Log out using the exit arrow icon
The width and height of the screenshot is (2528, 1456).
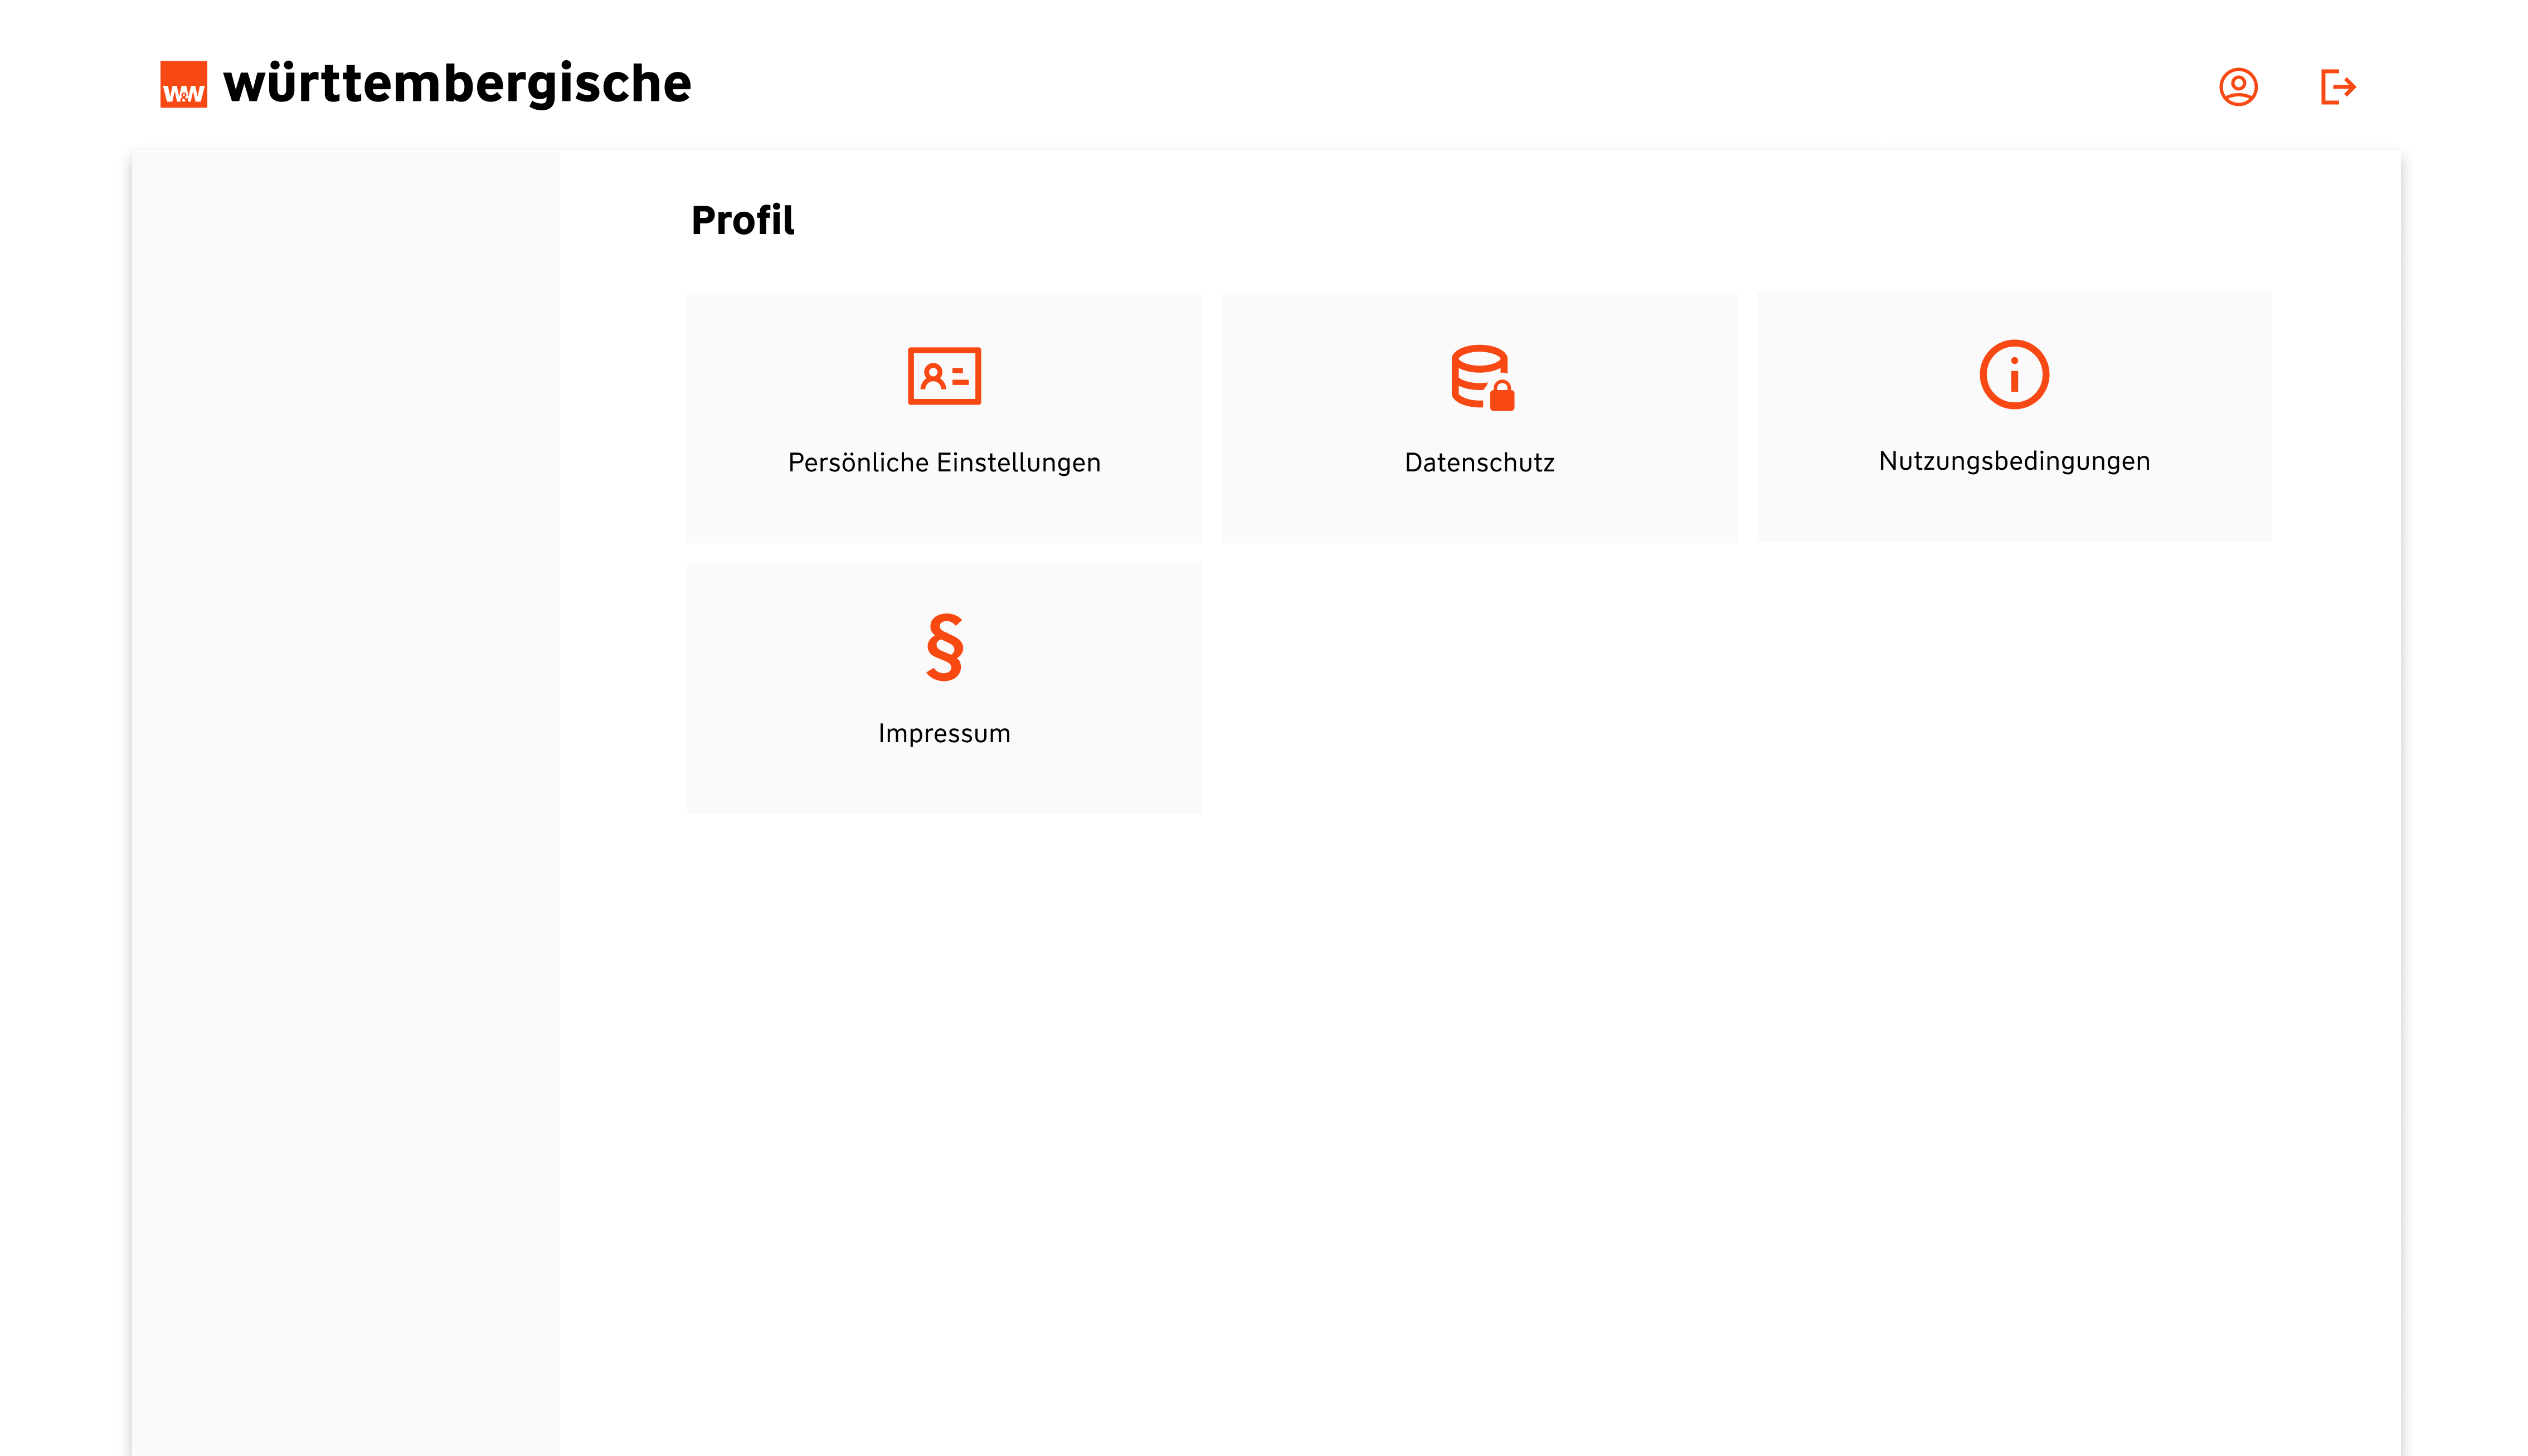(x=2337, y=87)
